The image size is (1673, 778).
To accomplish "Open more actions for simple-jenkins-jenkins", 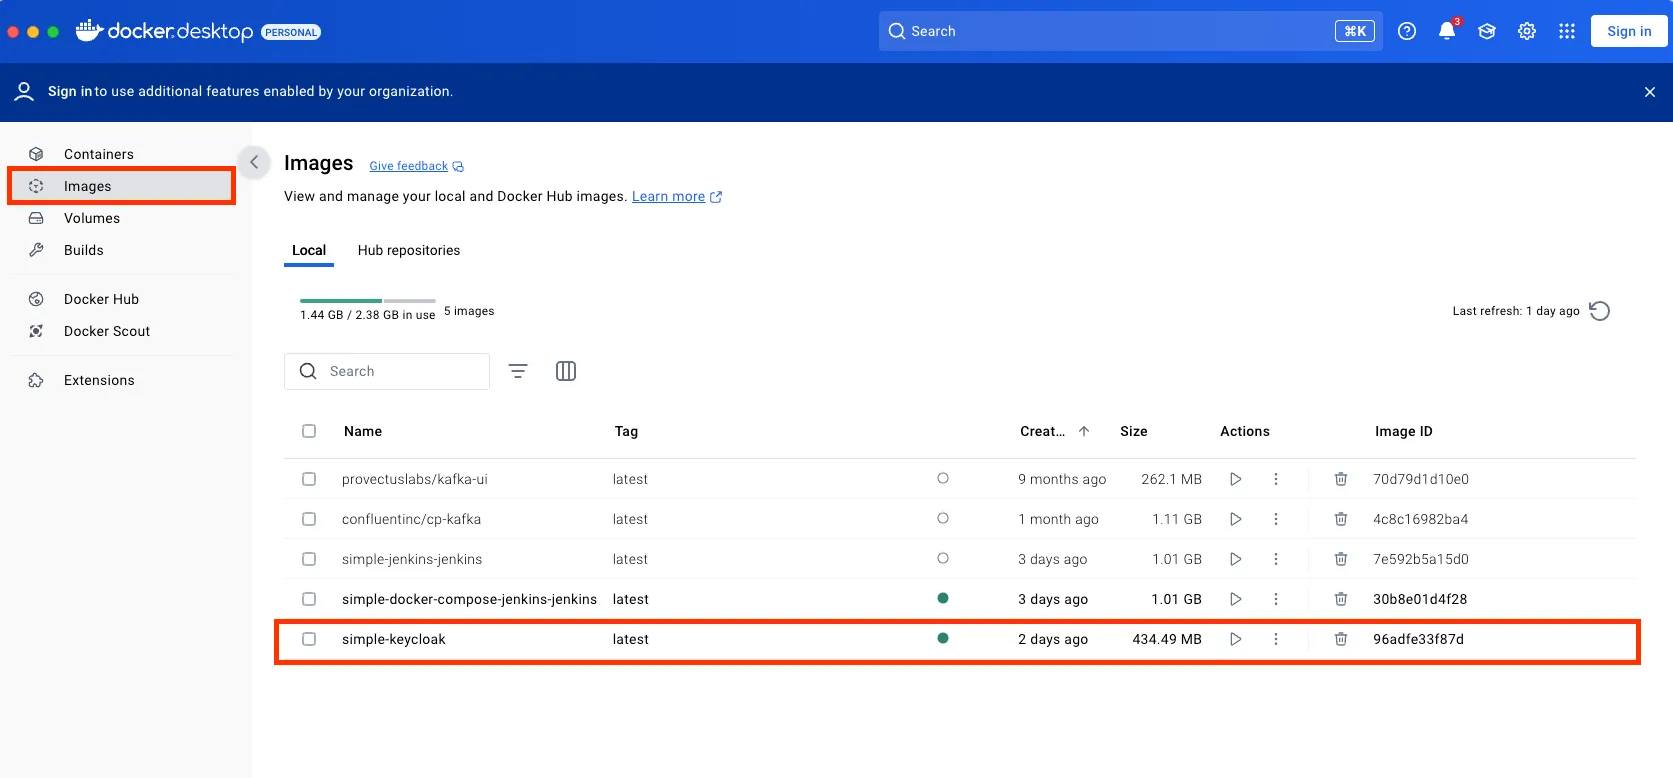I will coord(1276,559).
